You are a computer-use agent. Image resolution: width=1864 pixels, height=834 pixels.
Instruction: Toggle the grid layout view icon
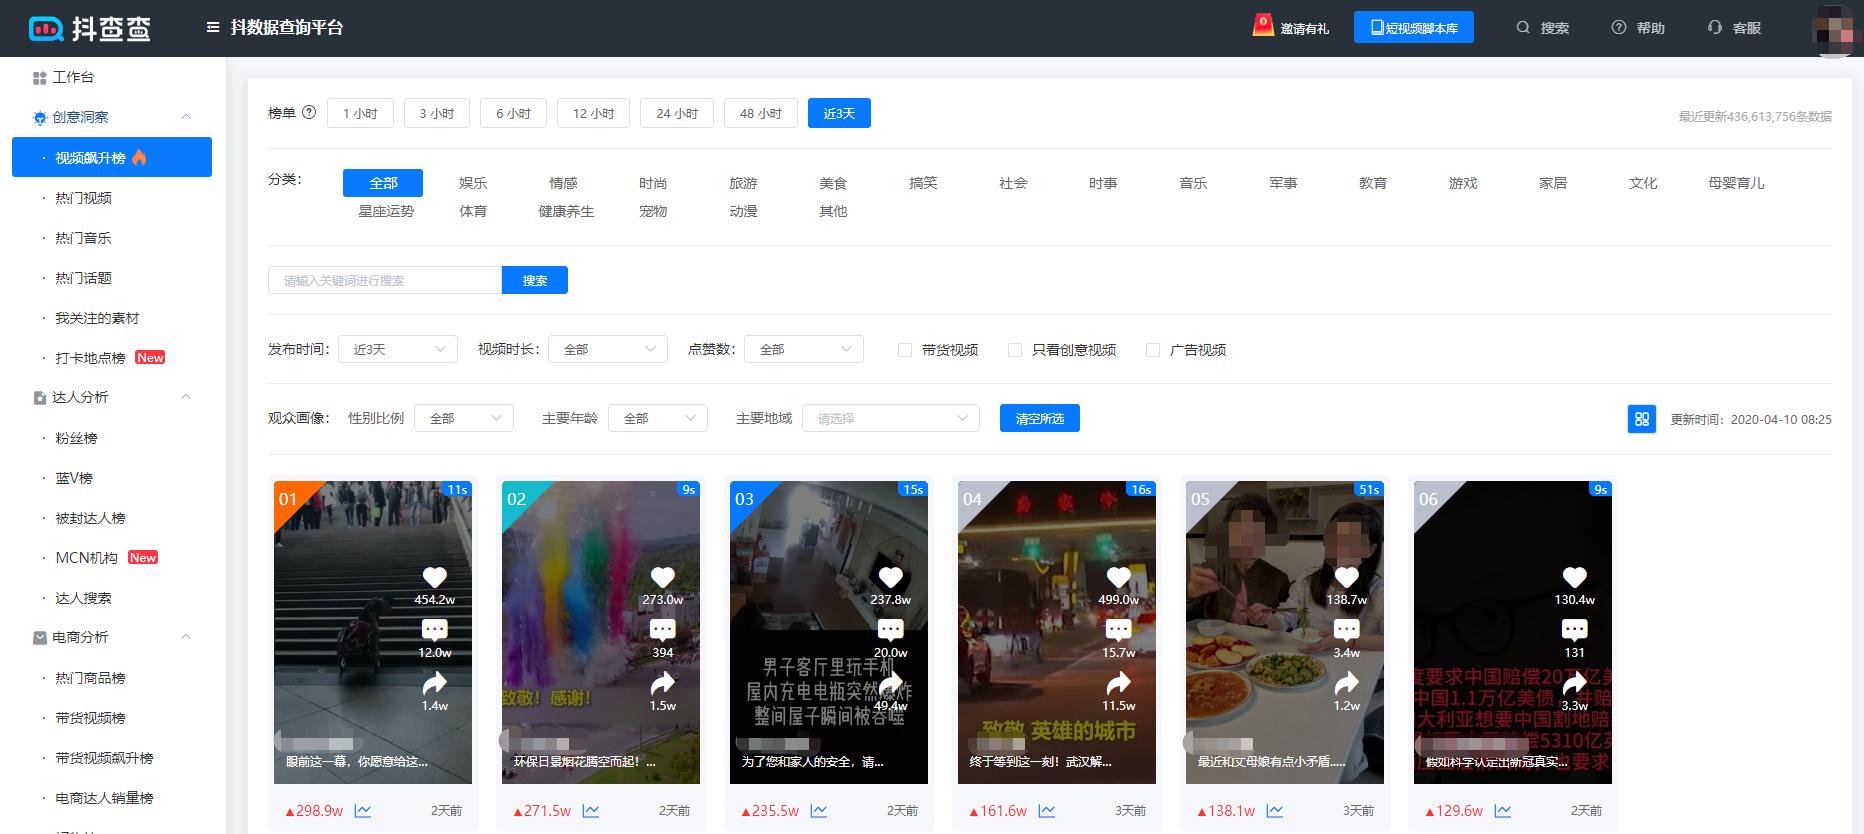[1642, 419]
